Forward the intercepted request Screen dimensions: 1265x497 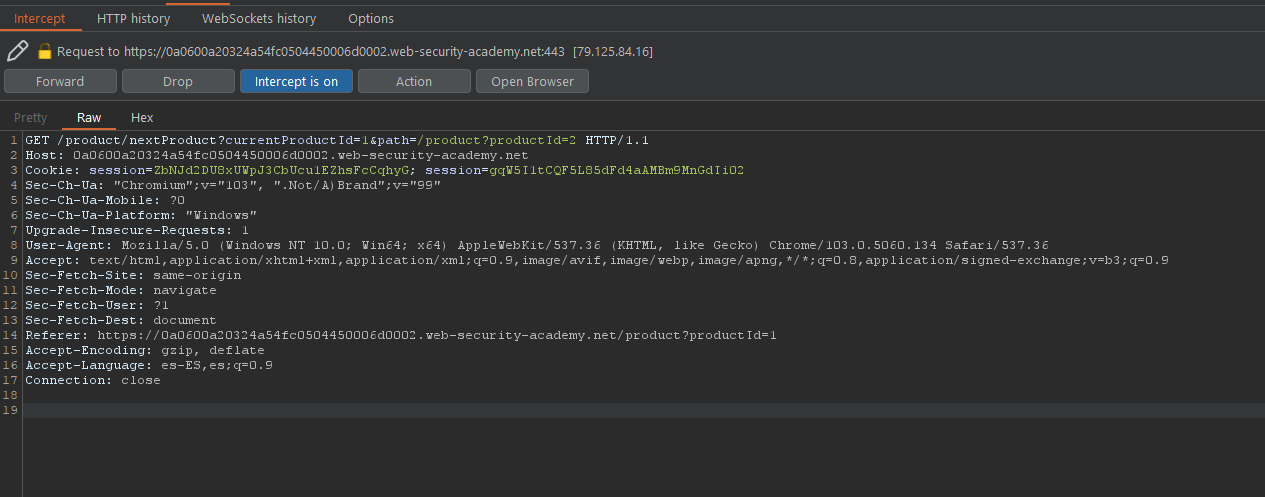(x=60, y=81)
